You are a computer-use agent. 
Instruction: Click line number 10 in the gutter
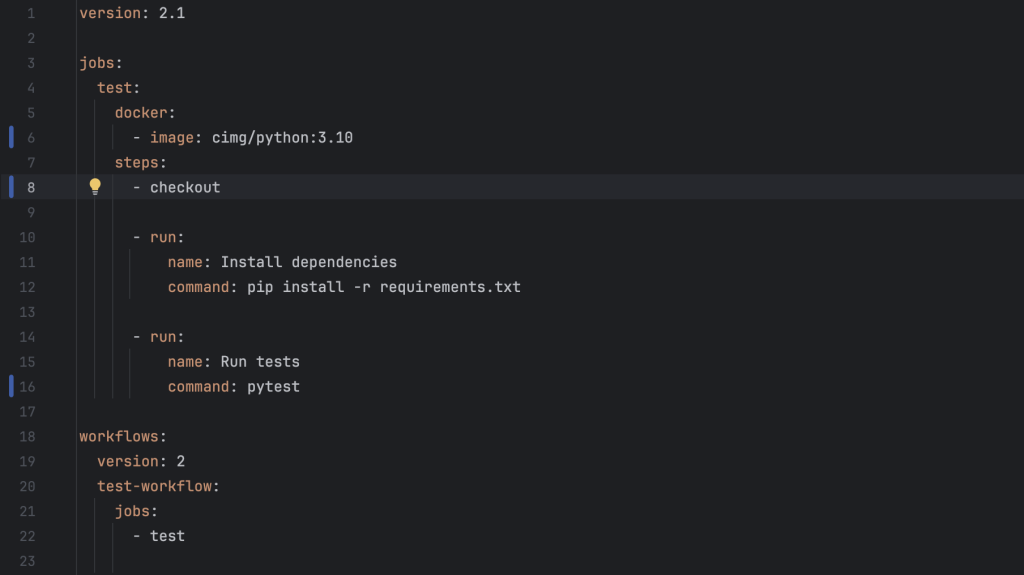(27, 237)
